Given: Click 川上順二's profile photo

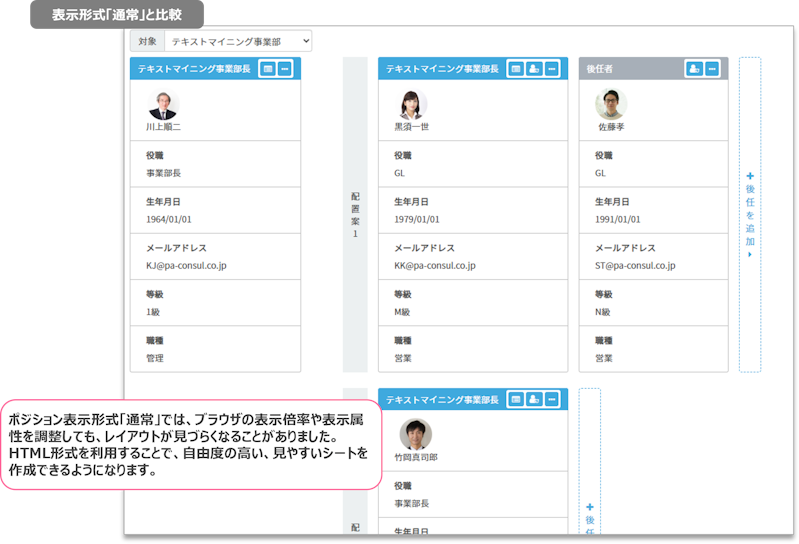Looking at the screenshot, I should pos(162,105).
